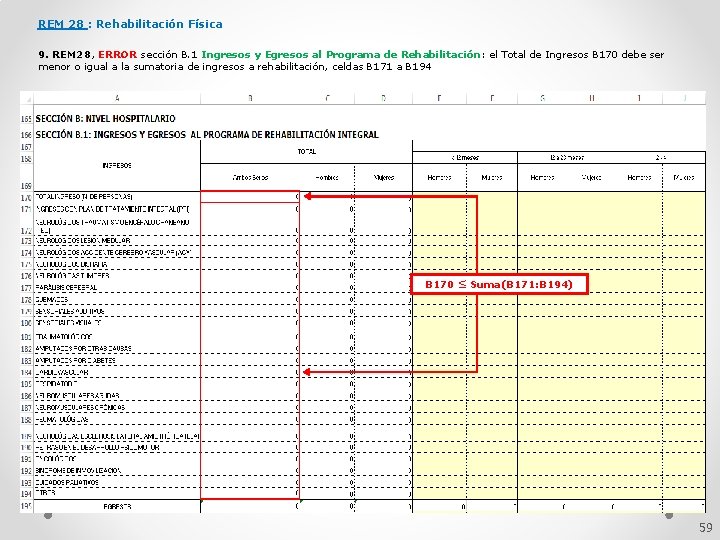Select row header 177
Screen dimensions: 720x540
[x=27, y=288]
